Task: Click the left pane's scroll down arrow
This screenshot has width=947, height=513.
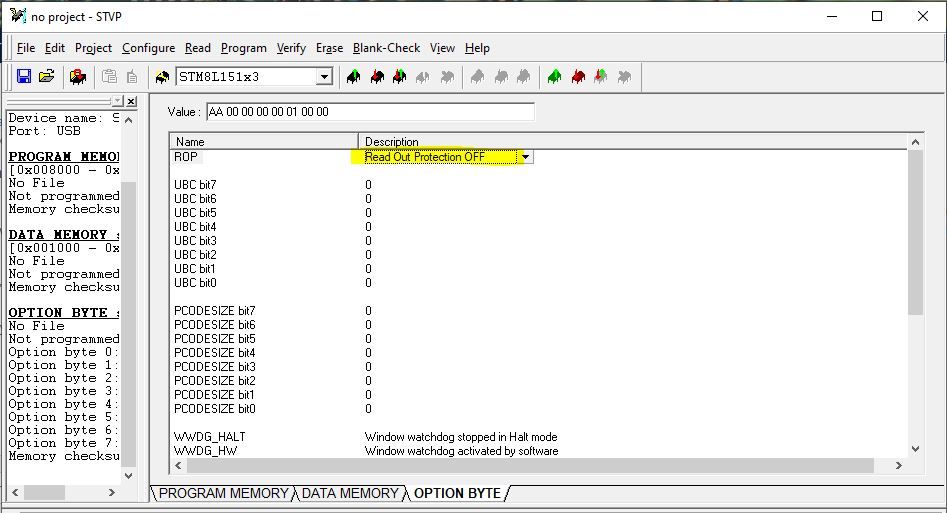Action: [x=129, y=476]
